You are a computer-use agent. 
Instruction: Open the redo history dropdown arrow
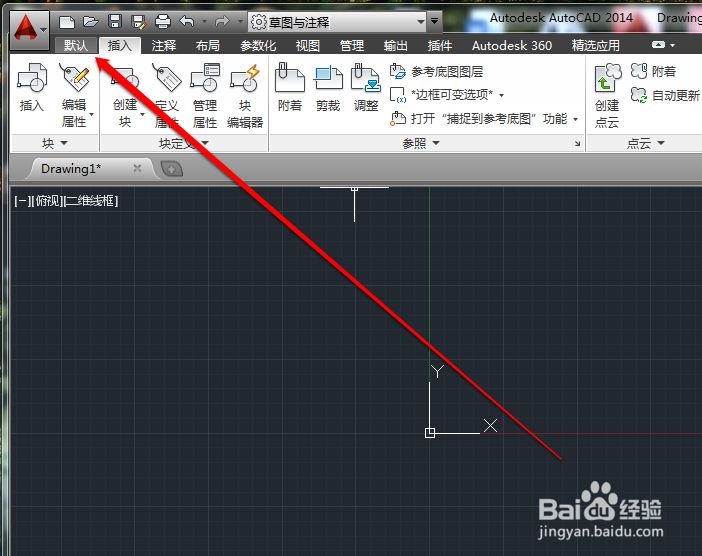coord(240,21)
